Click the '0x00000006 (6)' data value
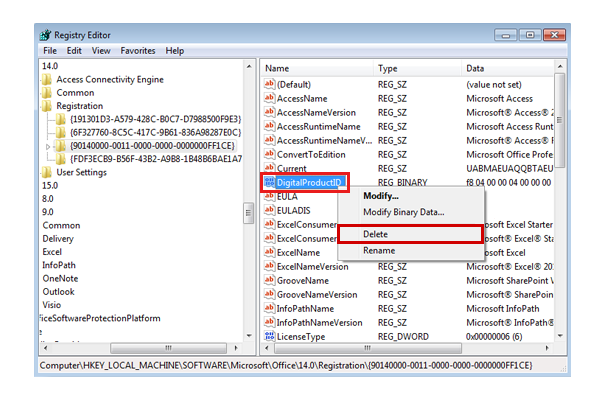The image size is (606, 400). 494,337
